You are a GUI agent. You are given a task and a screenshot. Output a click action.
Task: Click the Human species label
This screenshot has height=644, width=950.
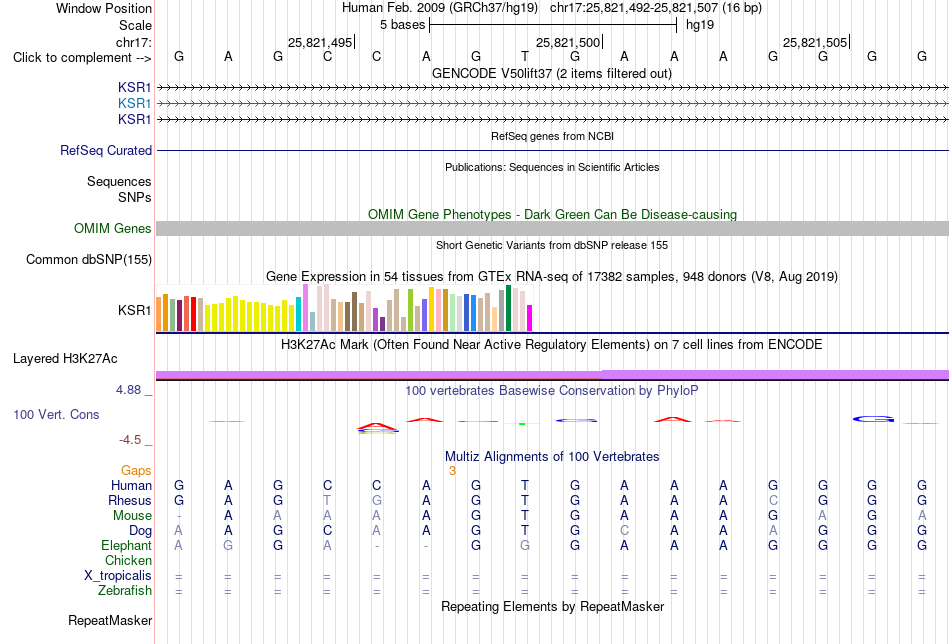pos(131,486)
